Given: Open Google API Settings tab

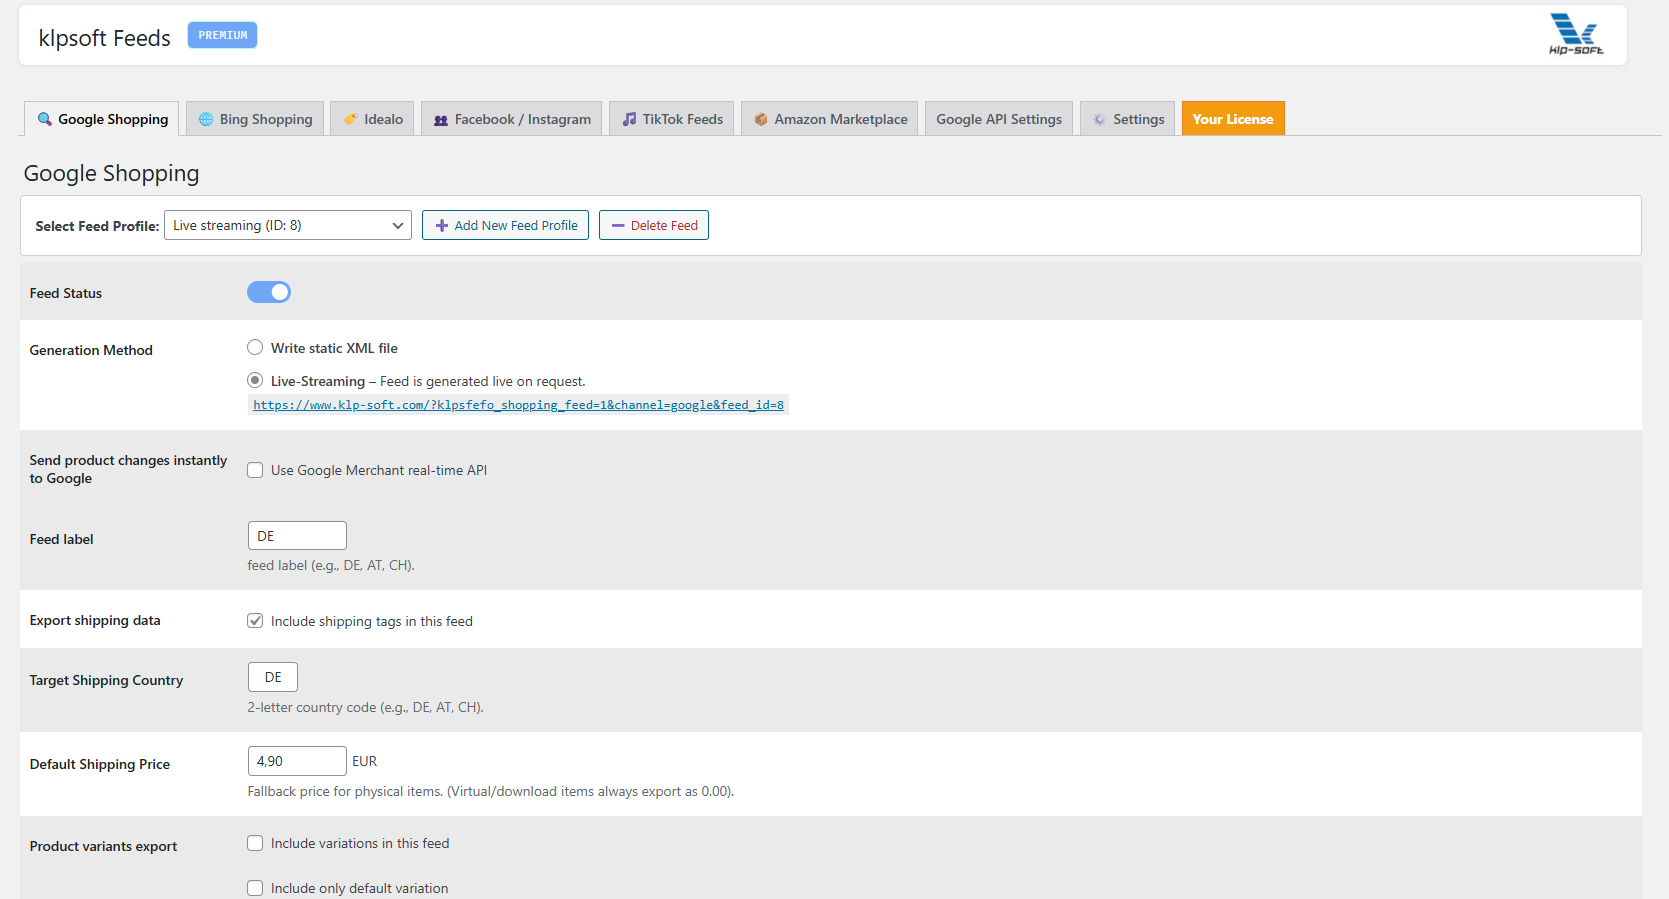Looking at the screenshot, I should [x=999, y=119].
